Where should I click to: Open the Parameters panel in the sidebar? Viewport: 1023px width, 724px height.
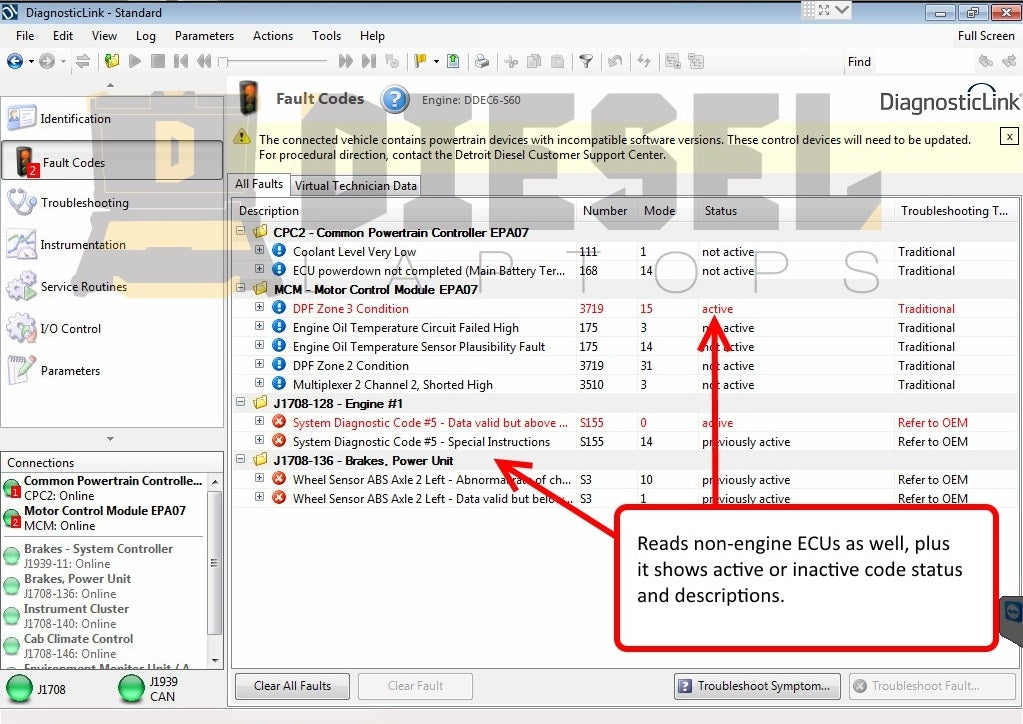click(x=112, y=370)
